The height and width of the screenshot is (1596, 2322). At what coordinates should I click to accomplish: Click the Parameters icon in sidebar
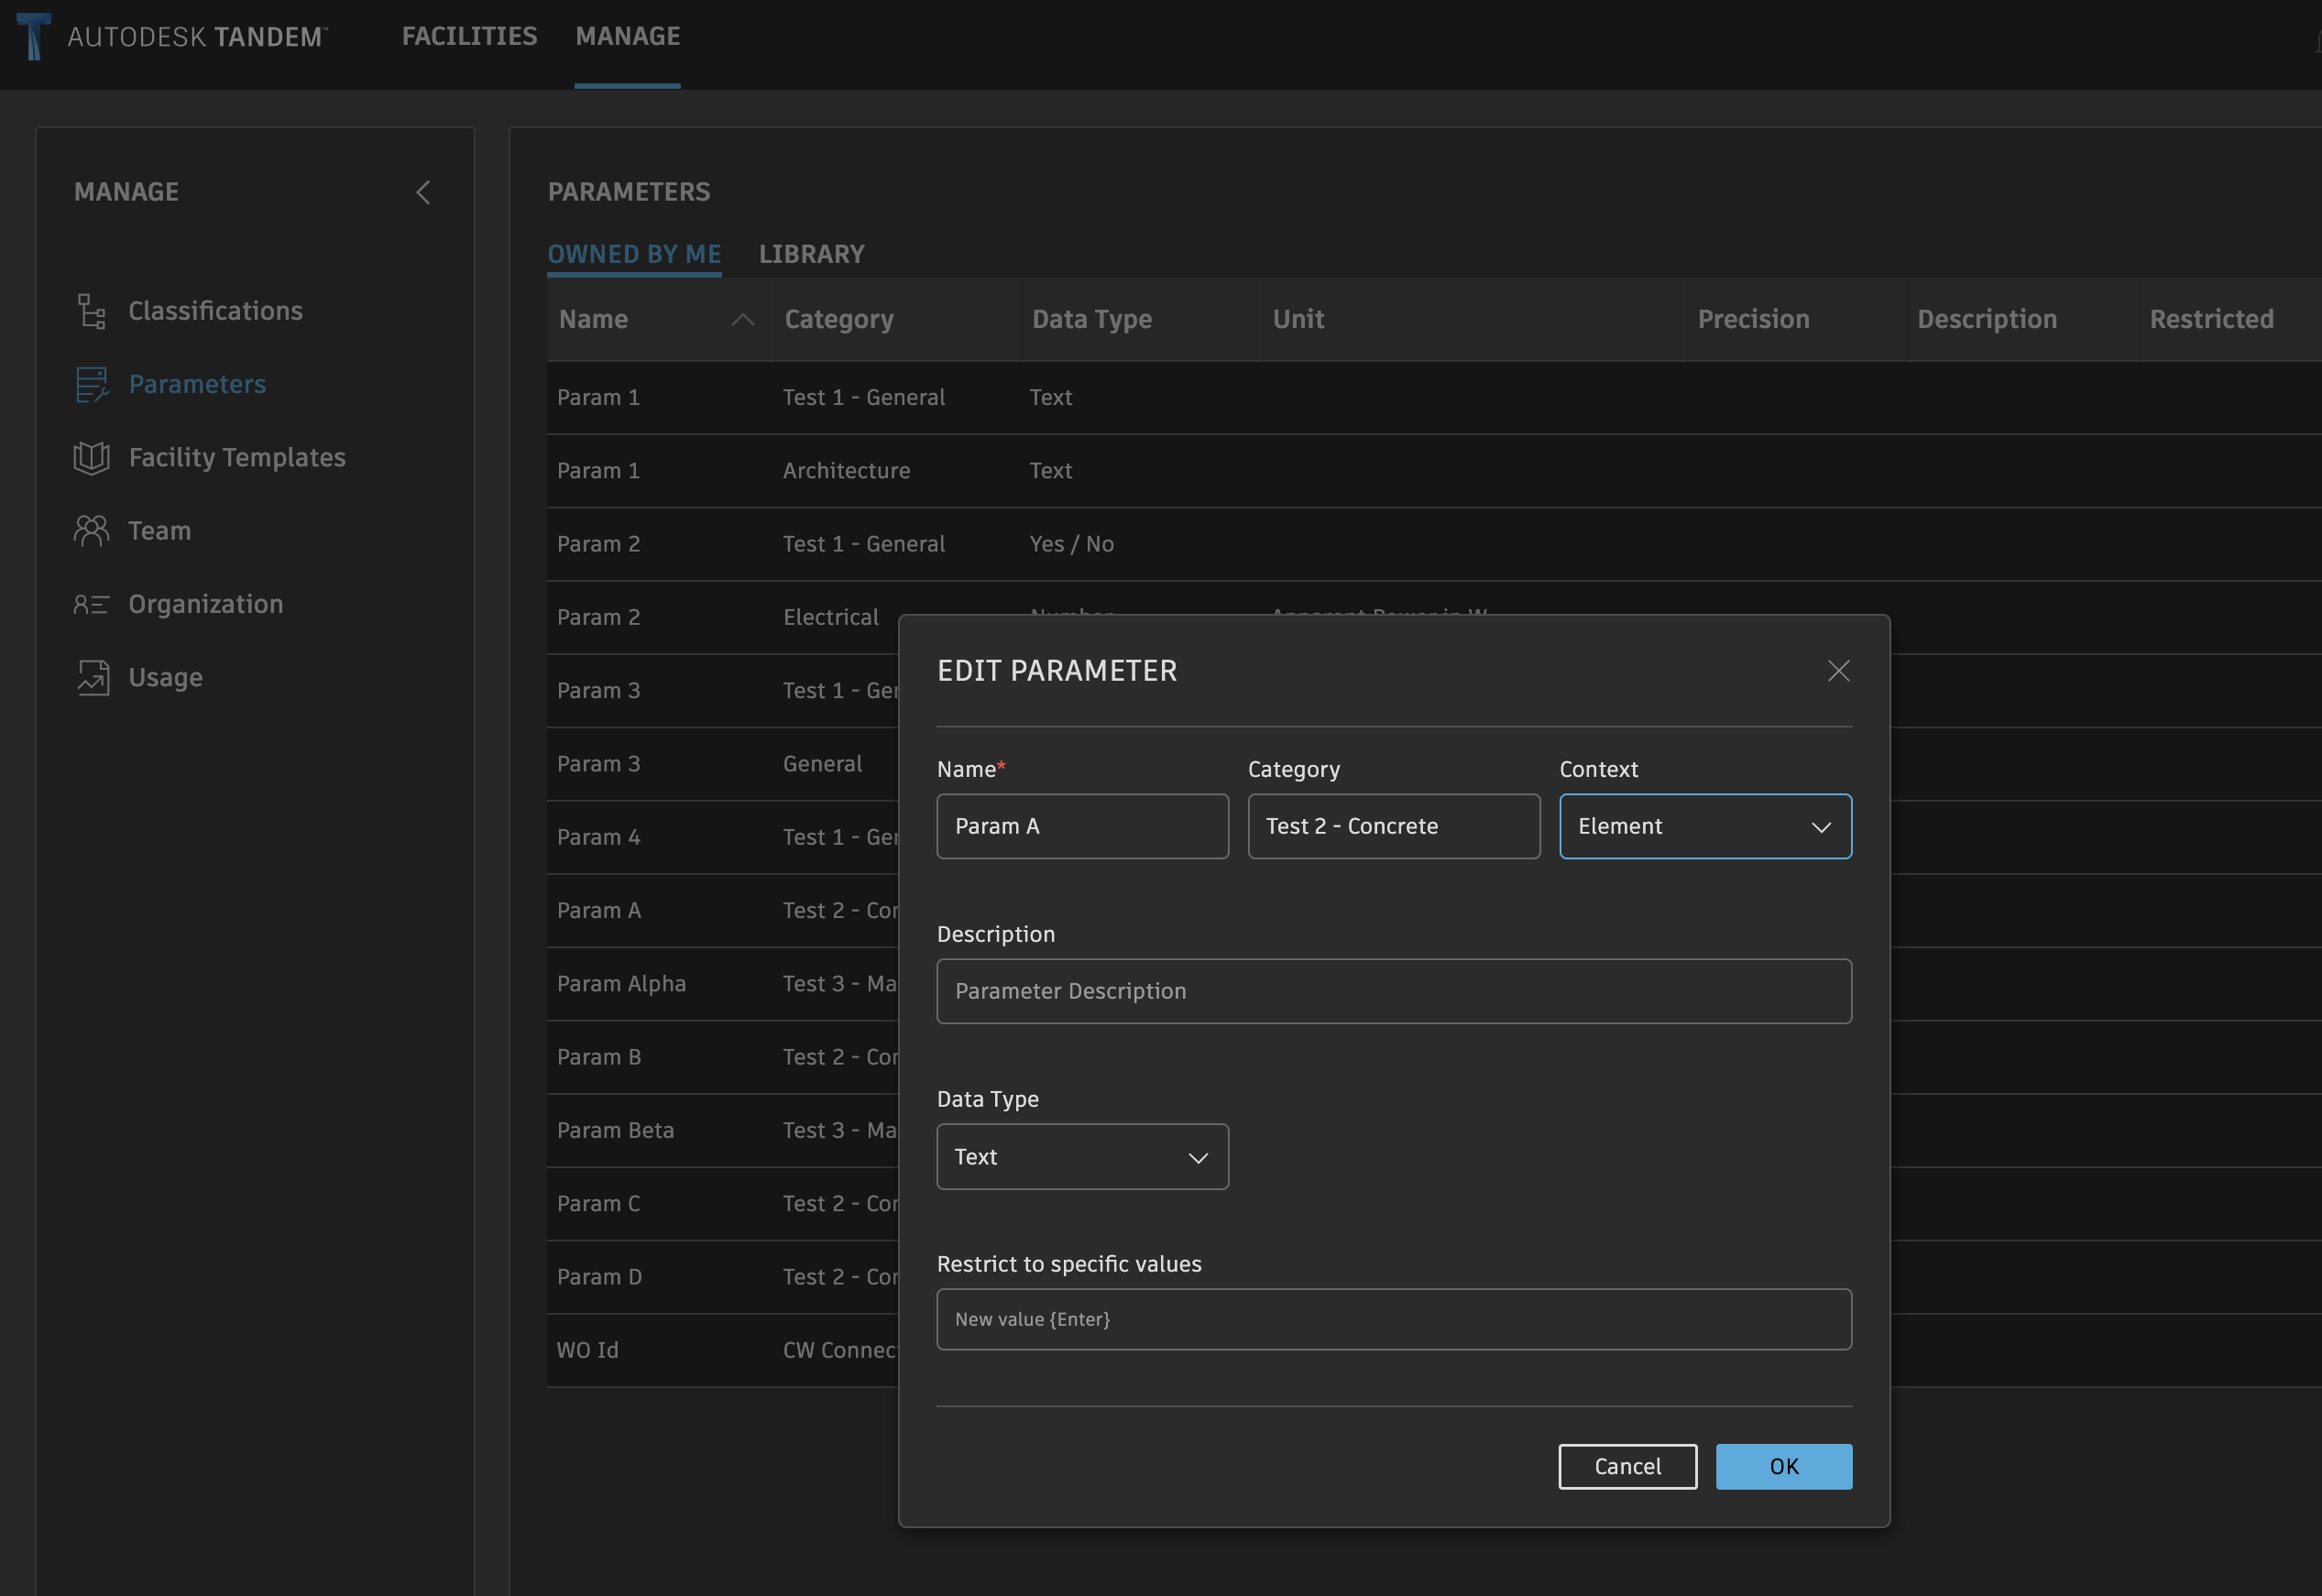(x=90, y=385)
